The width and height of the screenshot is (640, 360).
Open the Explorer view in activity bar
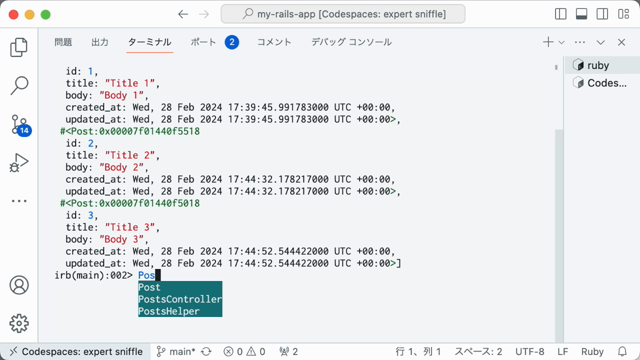coord(19,47)
